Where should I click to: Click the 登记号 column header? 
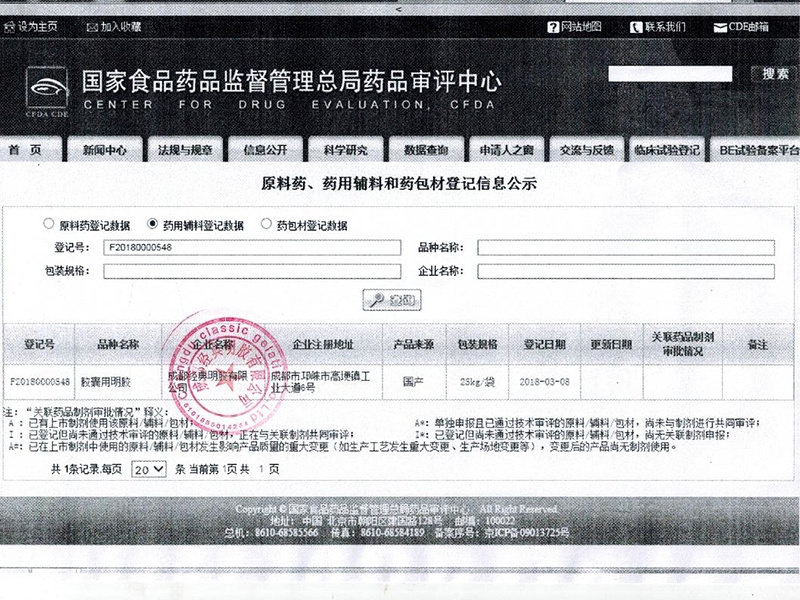coord(39,344)
